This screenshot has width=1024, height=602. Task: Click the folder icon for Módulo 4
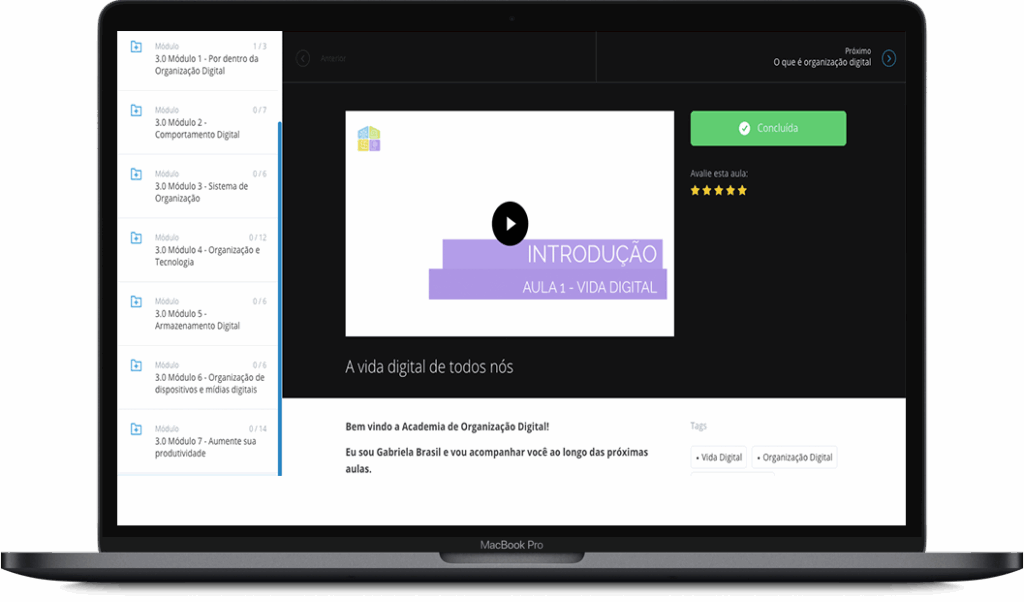pos(136,238)
